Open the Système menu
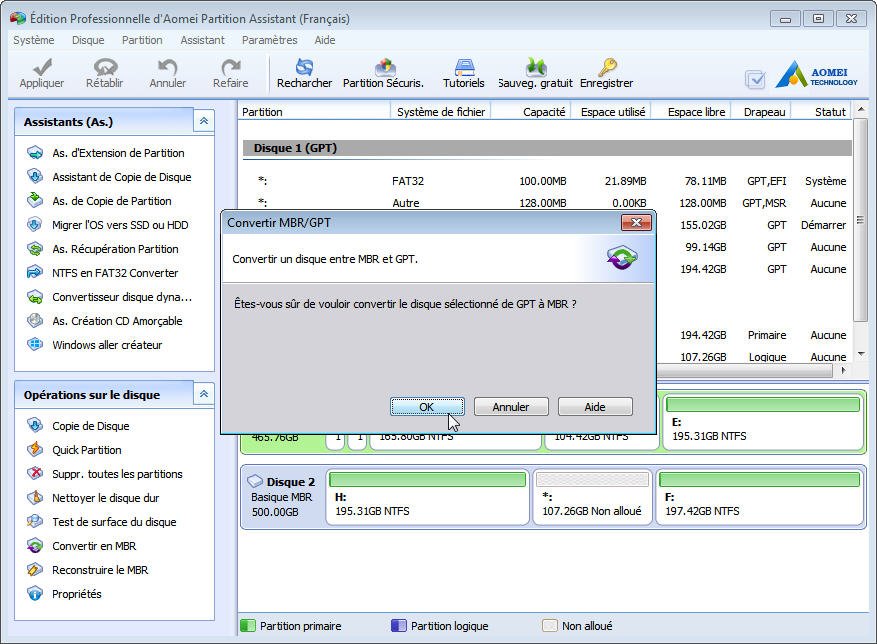877x644 pixels. point(34,40)
